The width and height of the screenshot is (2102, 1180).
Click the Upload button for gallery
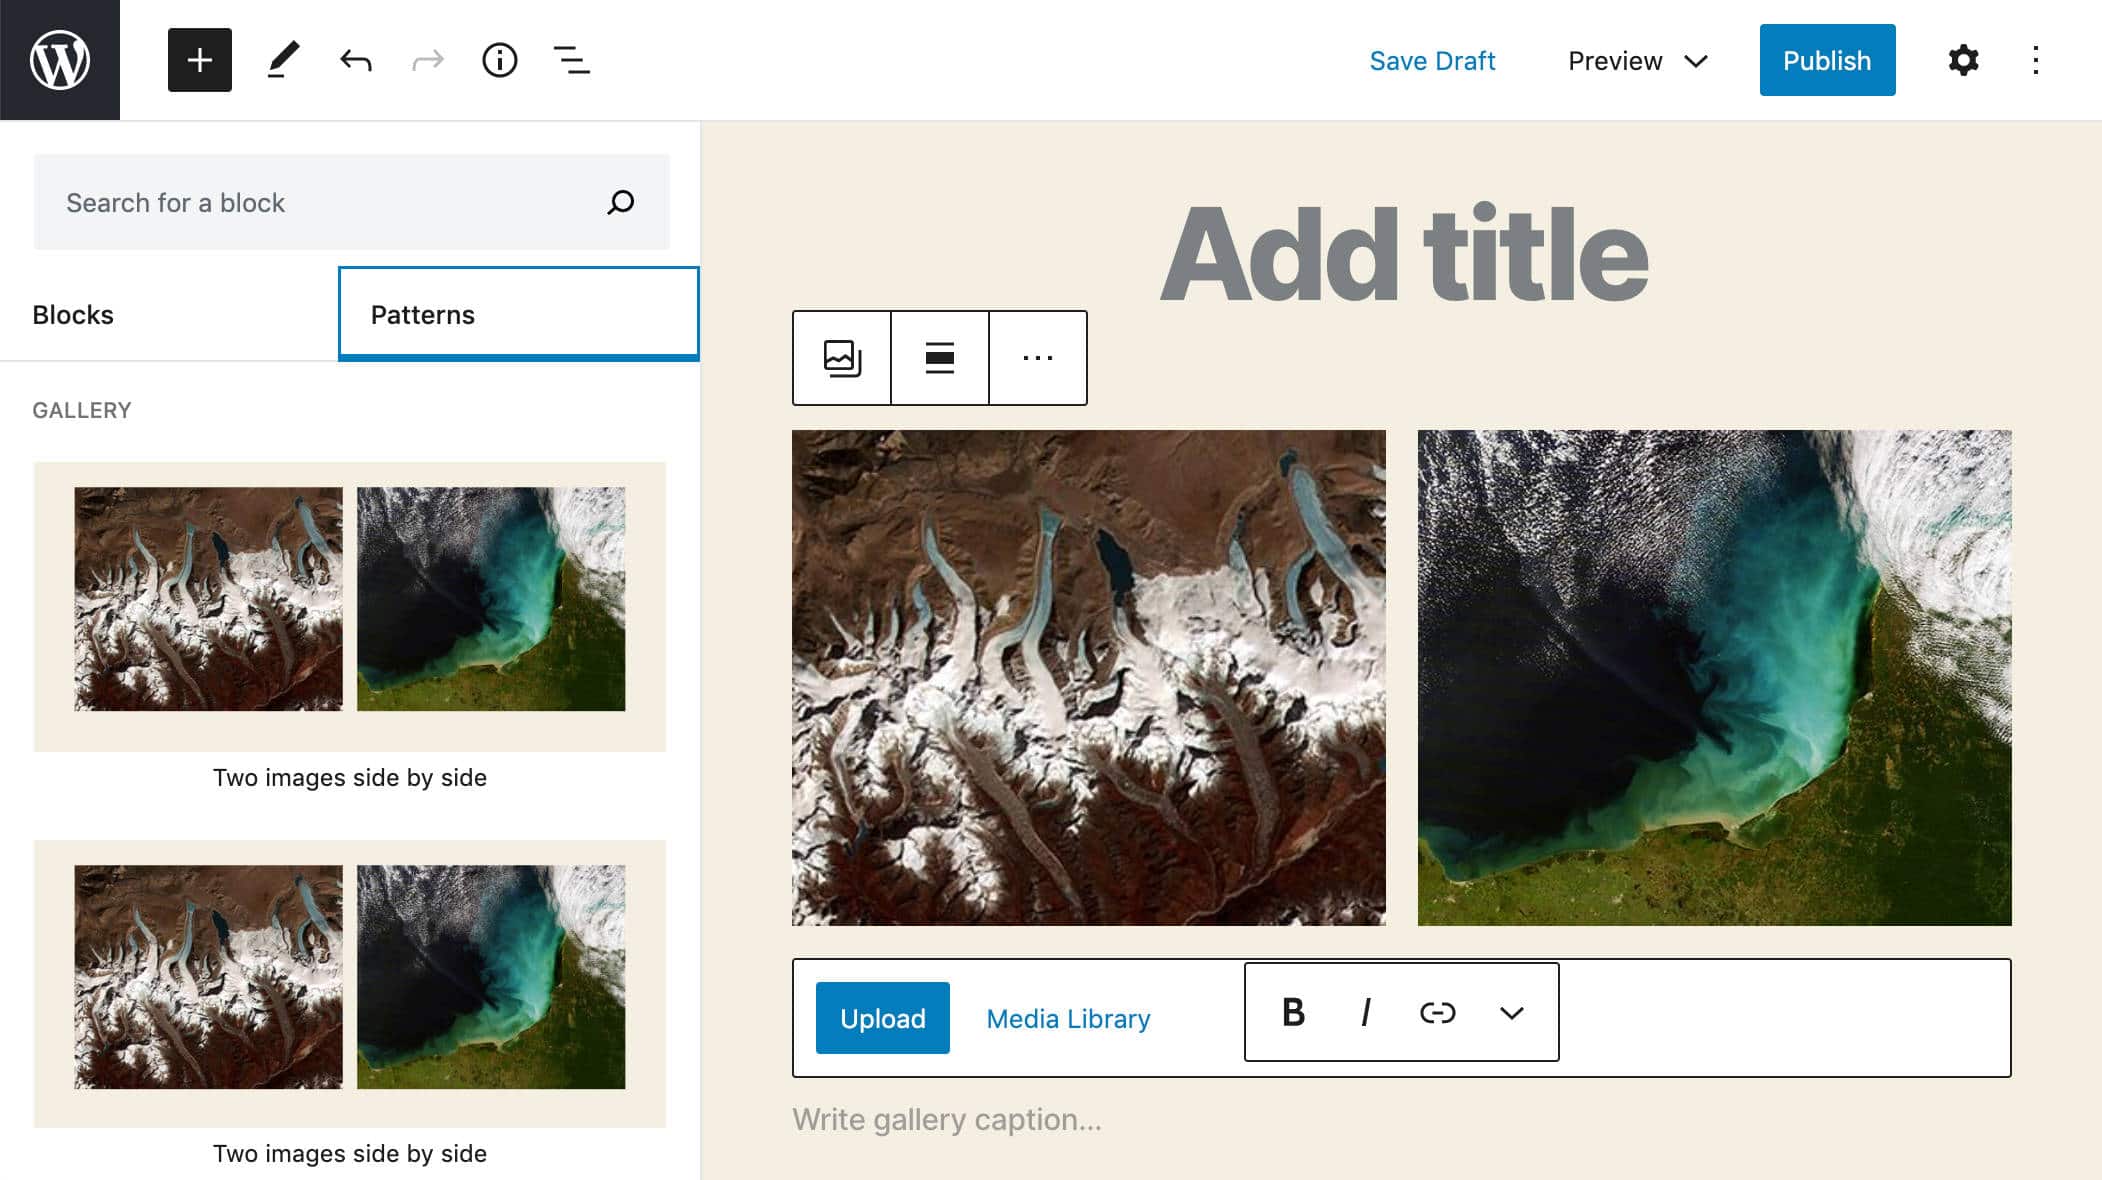(882, 1018)
